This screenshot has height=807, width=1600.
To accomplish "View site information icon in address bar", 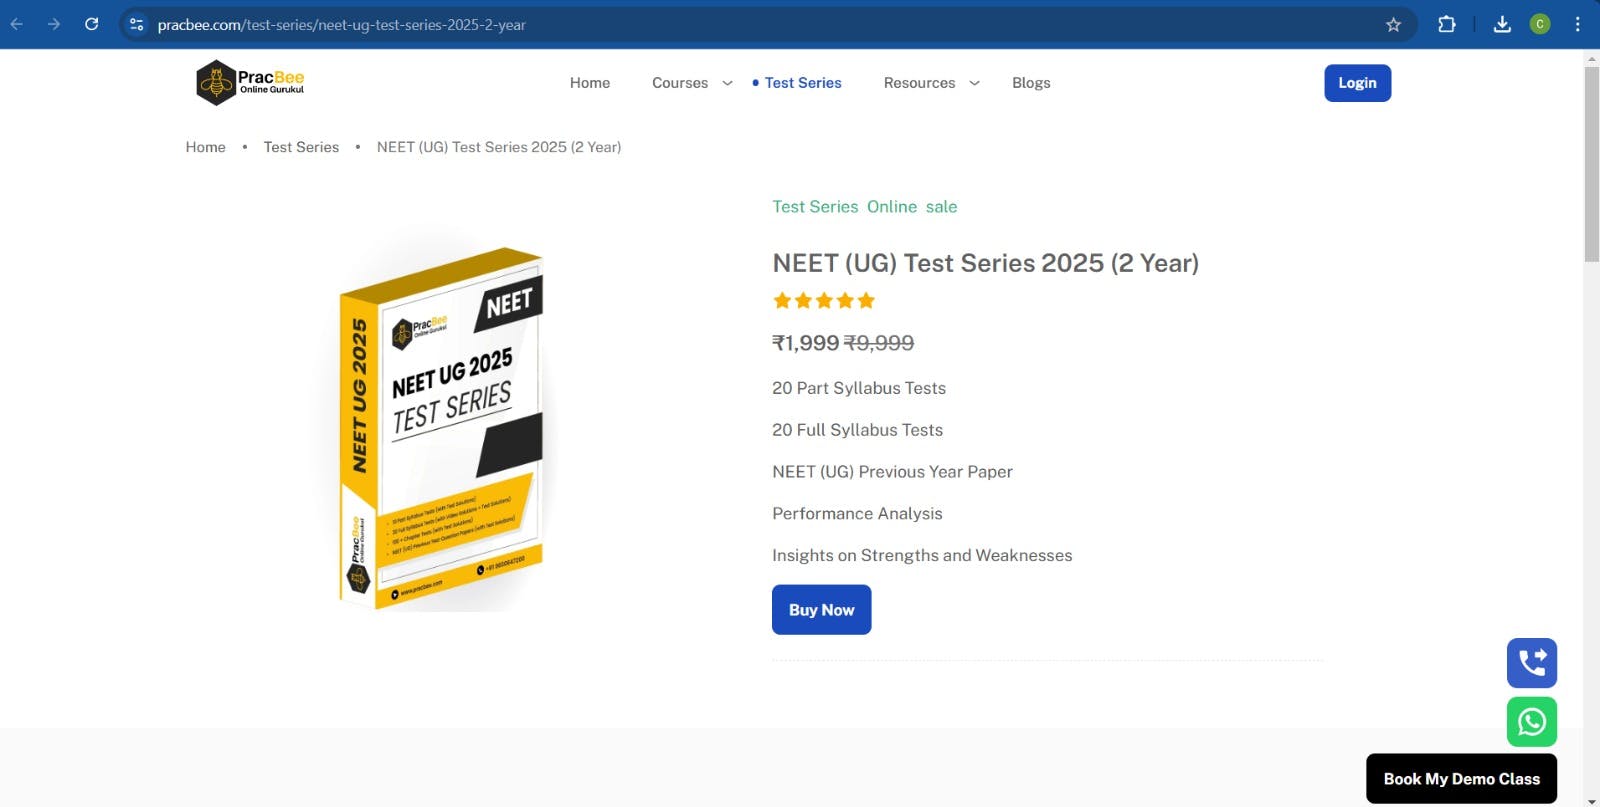I will tap(137, 24).
